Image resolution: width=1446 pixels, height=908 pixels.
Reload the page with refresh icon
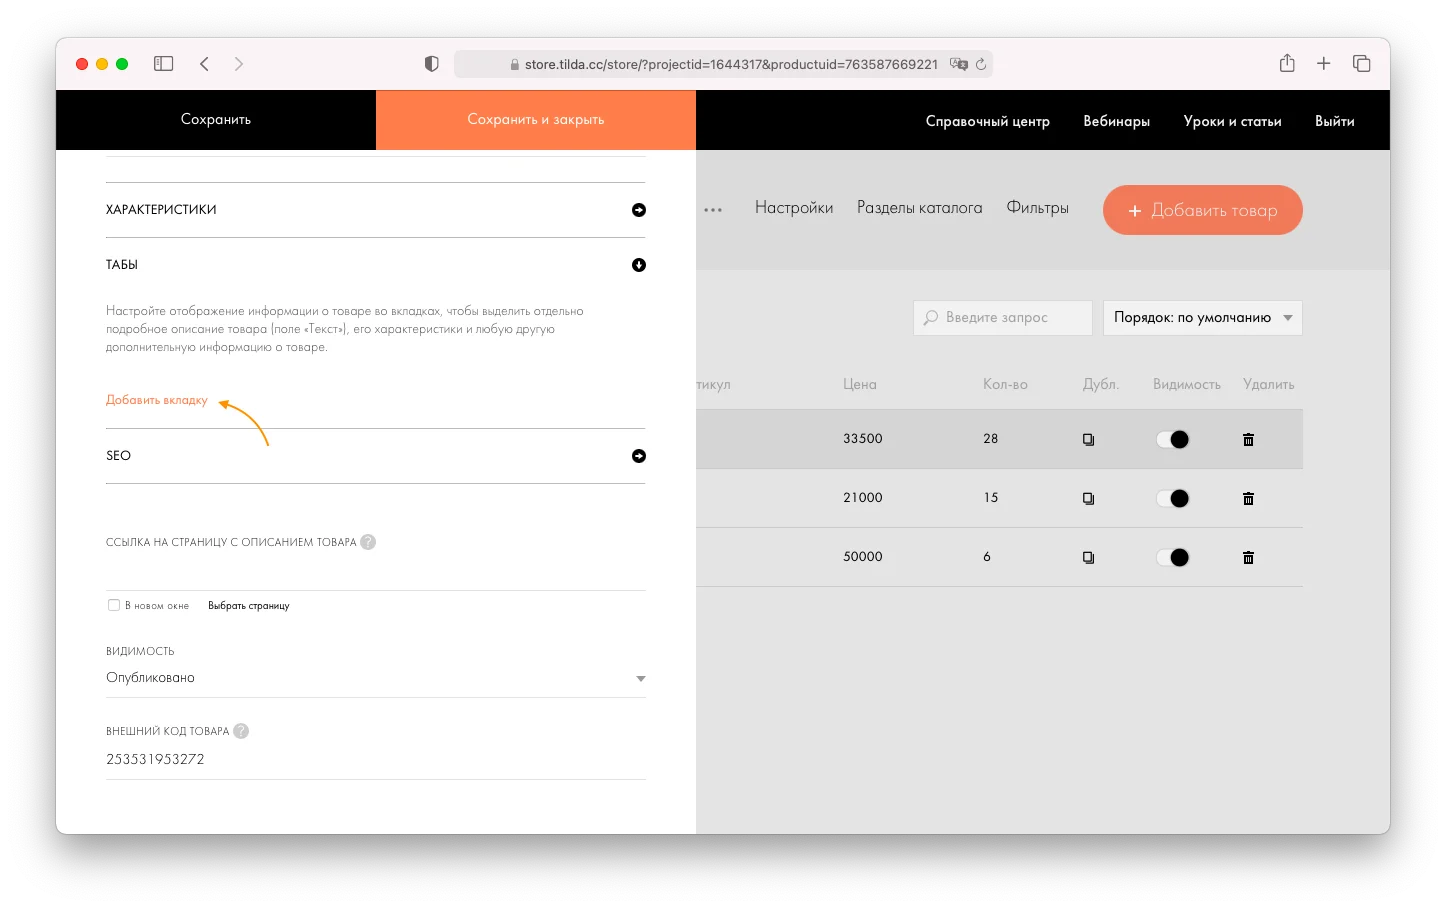point(981,64)
